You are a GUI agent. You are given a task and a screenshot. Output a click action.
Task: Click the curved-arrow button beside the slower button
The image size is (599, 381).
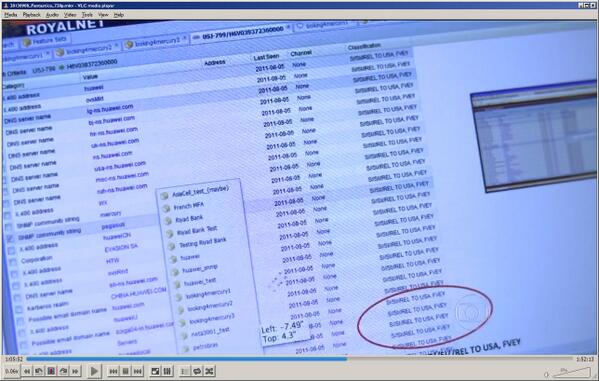39,371
